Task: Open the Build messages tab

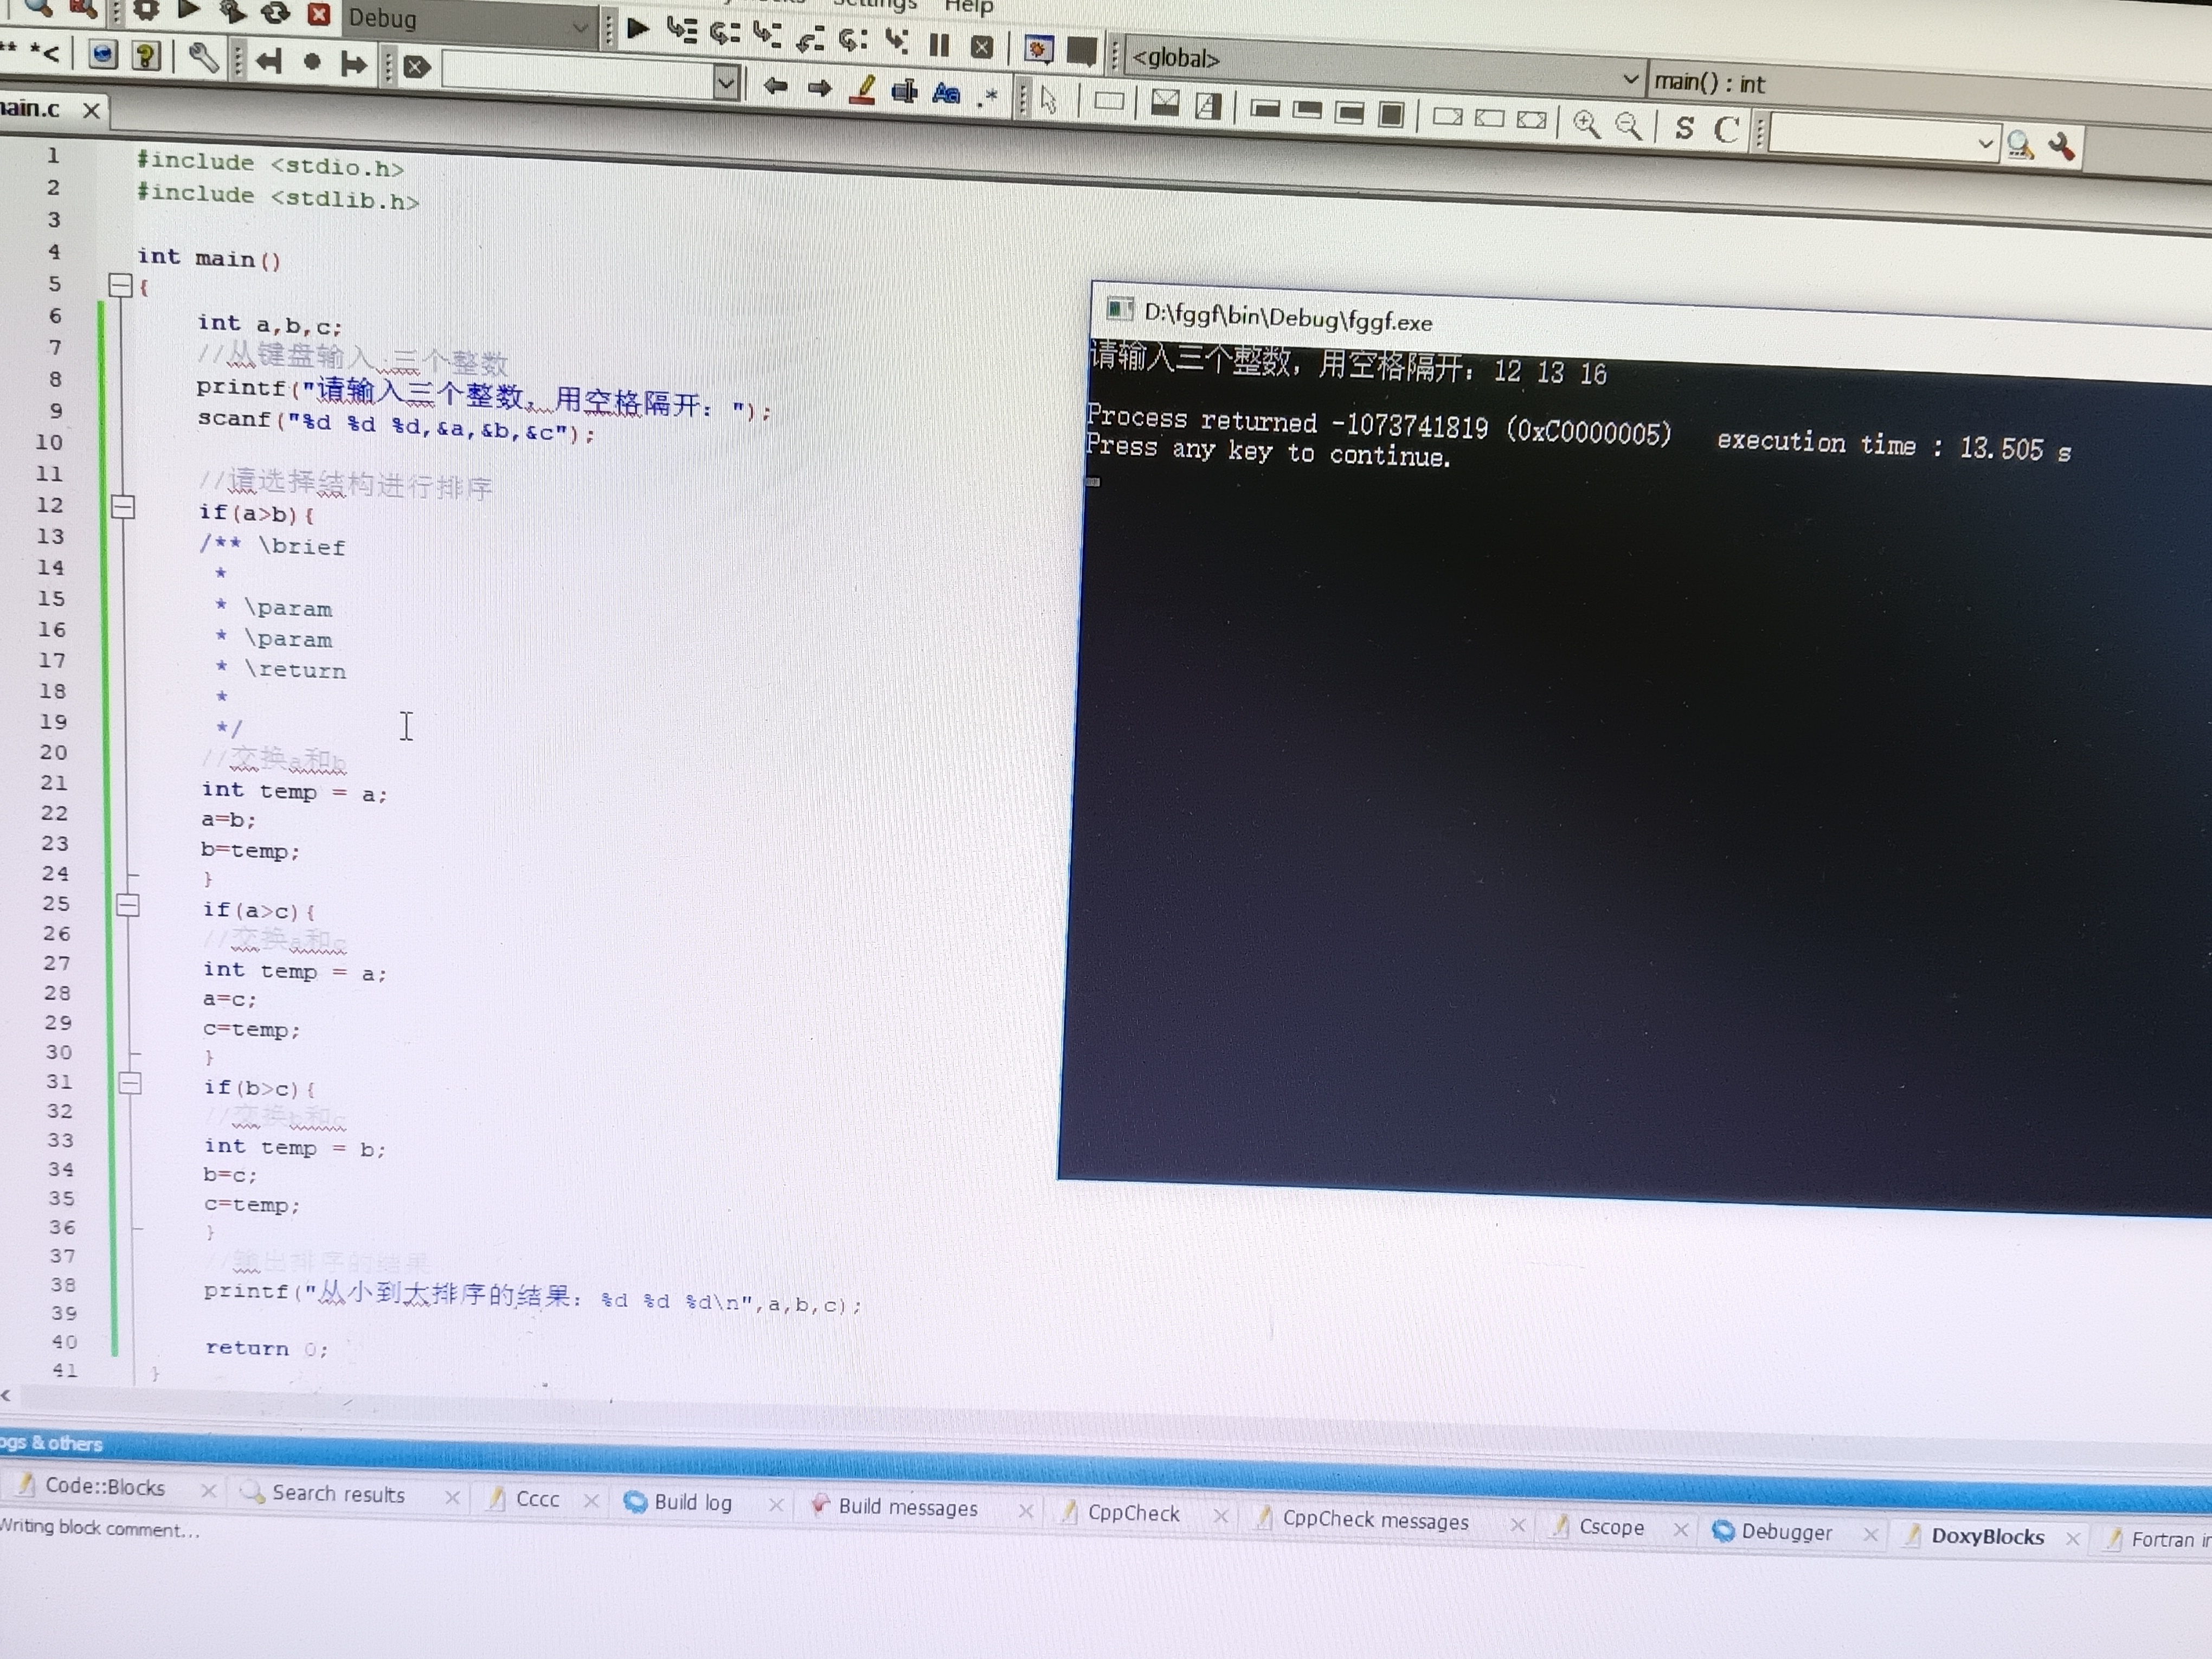Action: [907, 1507]
